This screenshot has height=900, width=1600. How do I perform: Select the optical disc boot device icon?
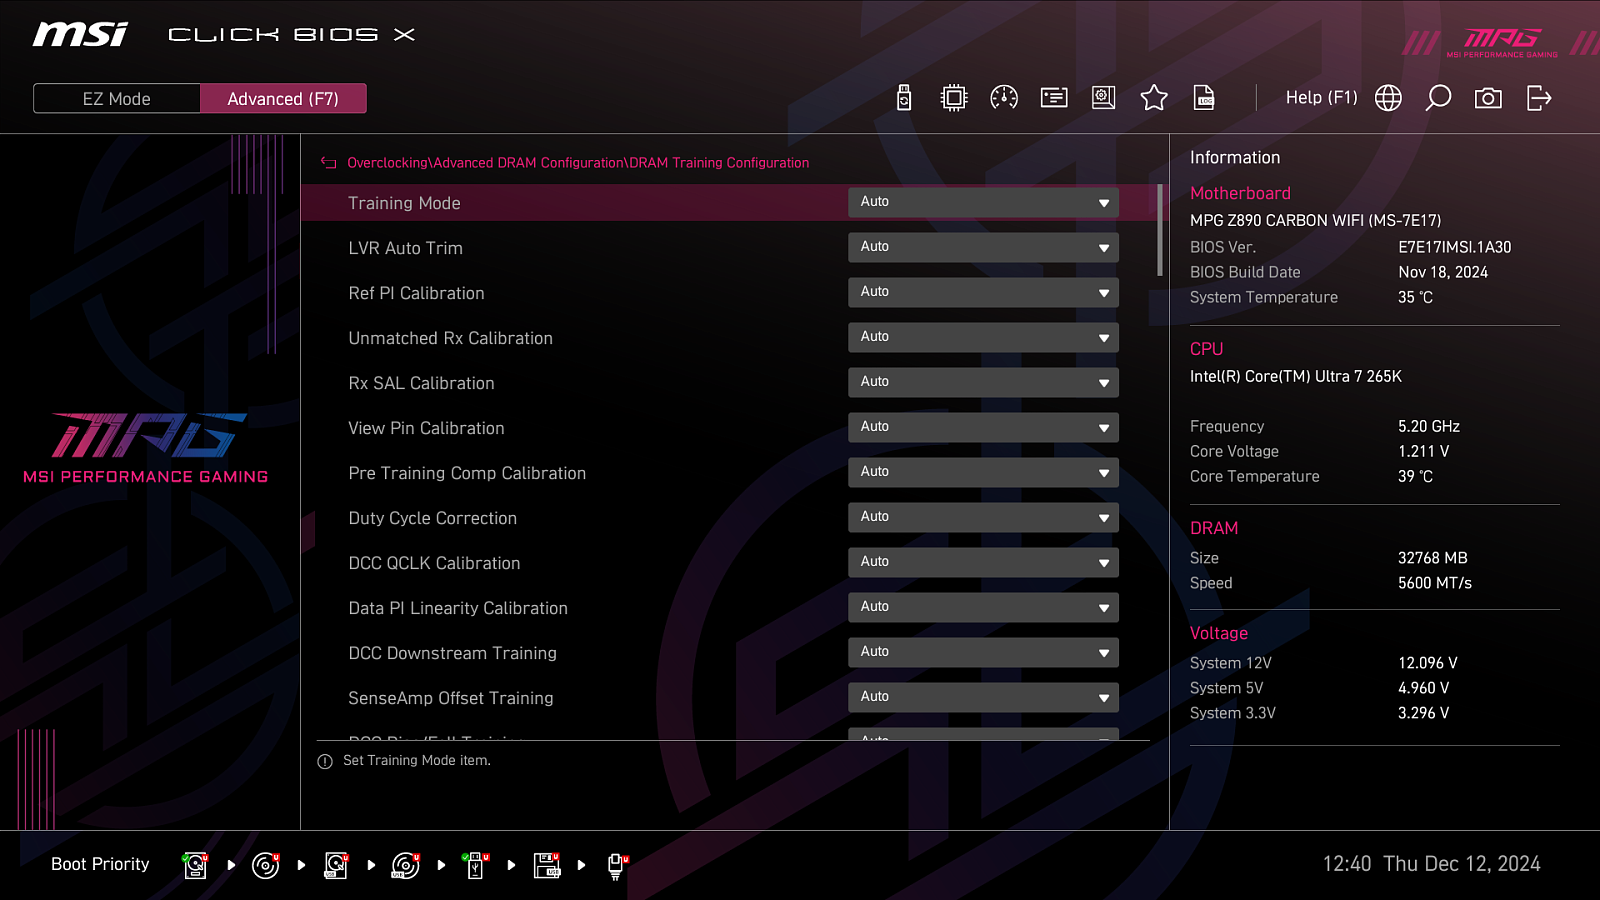265,865
